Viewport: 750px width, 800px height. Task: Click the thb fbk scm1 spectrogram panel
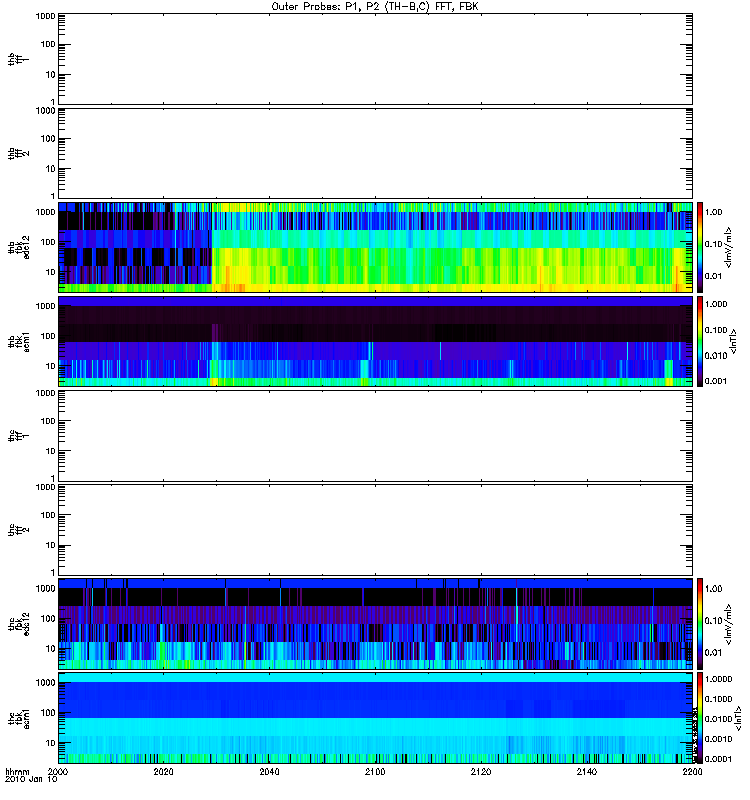coord(375,342)
